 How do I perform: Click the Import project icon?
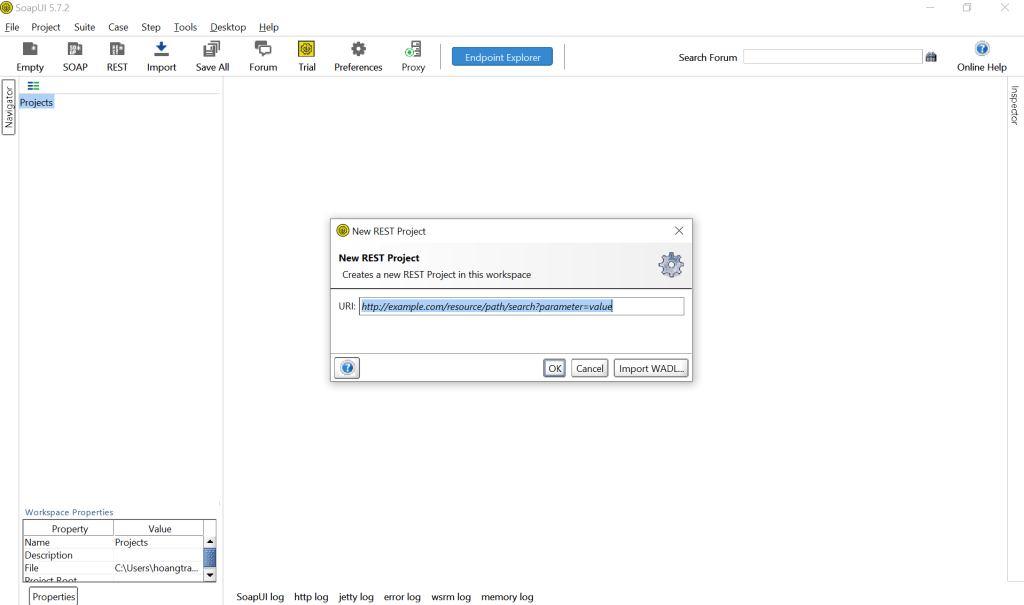coord(161,50)
